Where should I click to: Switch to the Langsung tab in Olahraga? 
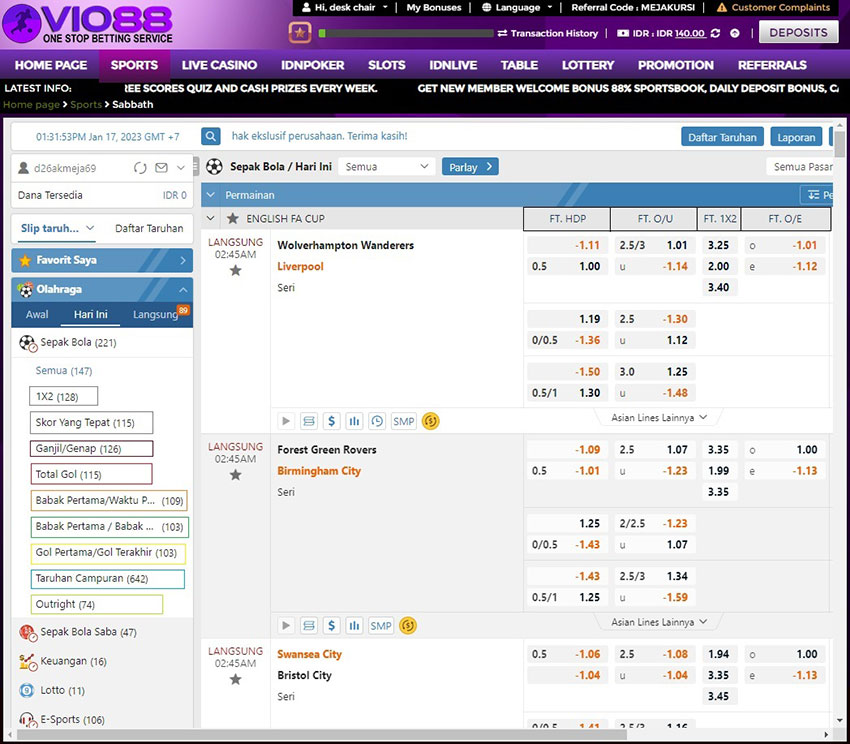click(x=155, y=314)
